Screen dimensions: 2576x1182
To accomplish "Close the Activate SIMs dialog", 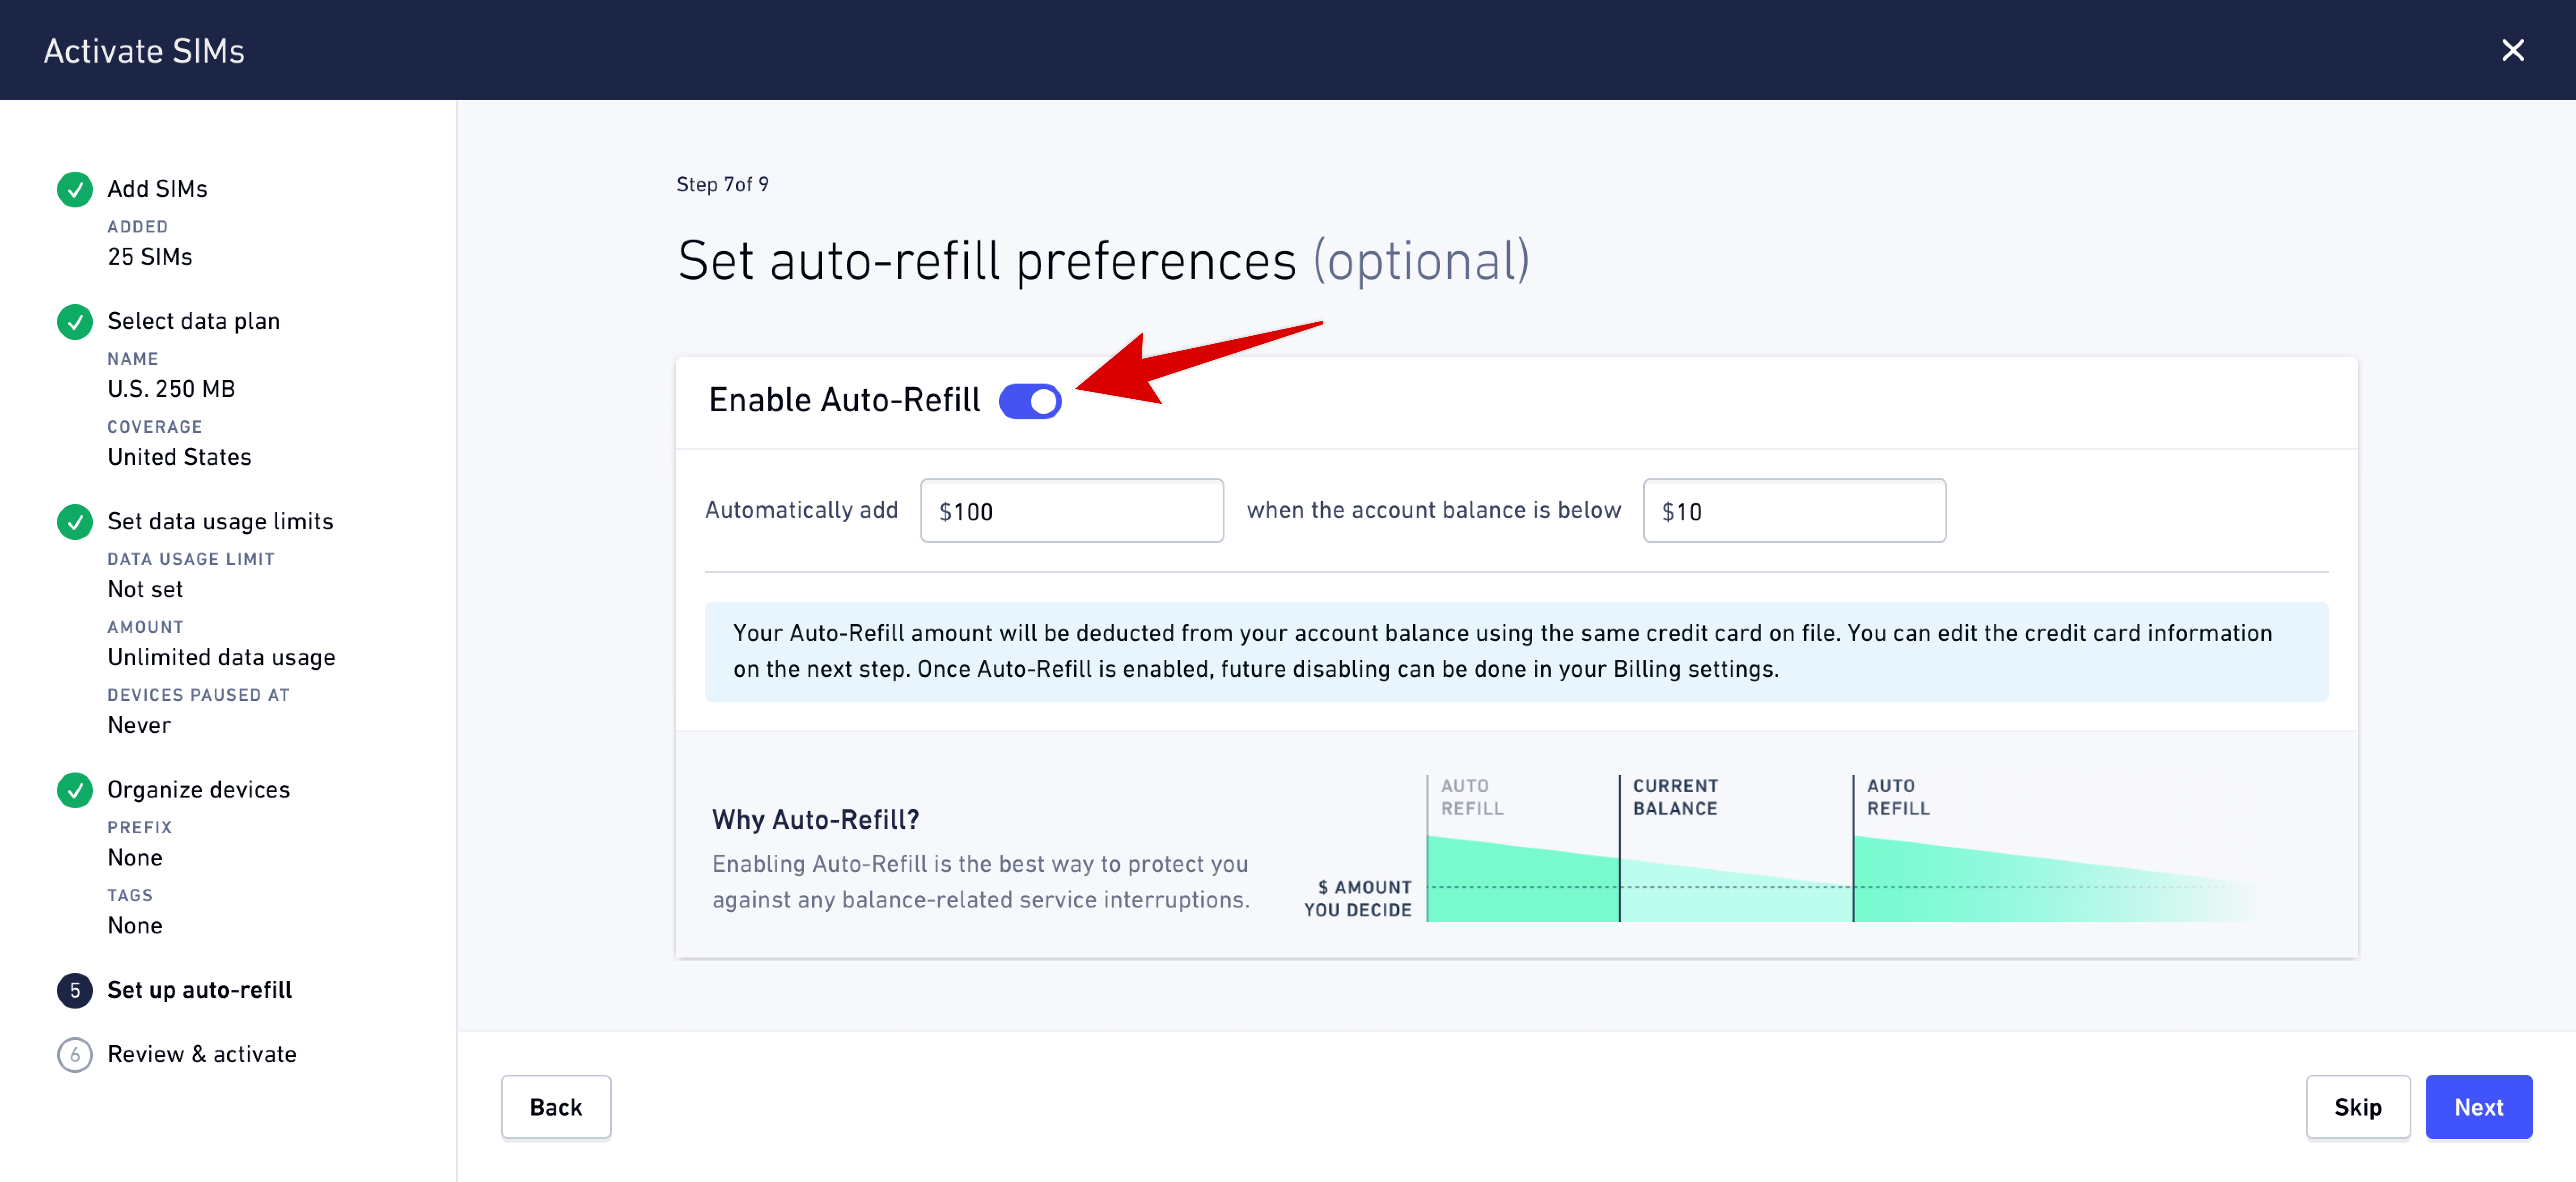I will 2512,50.
